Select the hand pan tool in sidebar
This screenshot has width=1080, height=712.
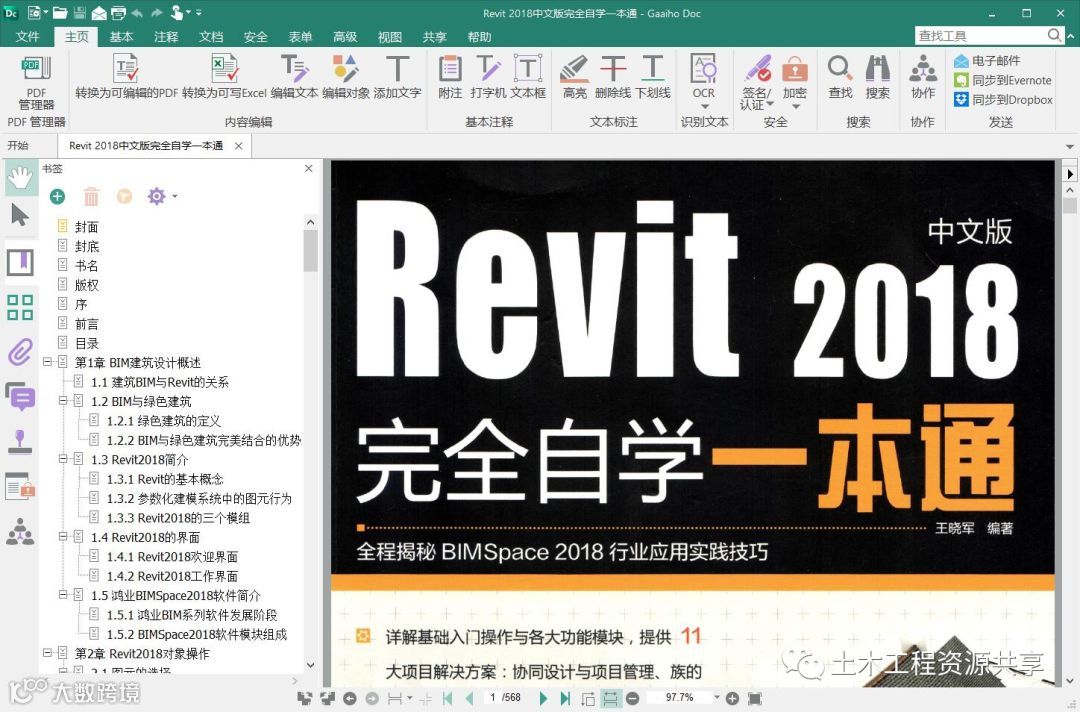click(21, 177)
